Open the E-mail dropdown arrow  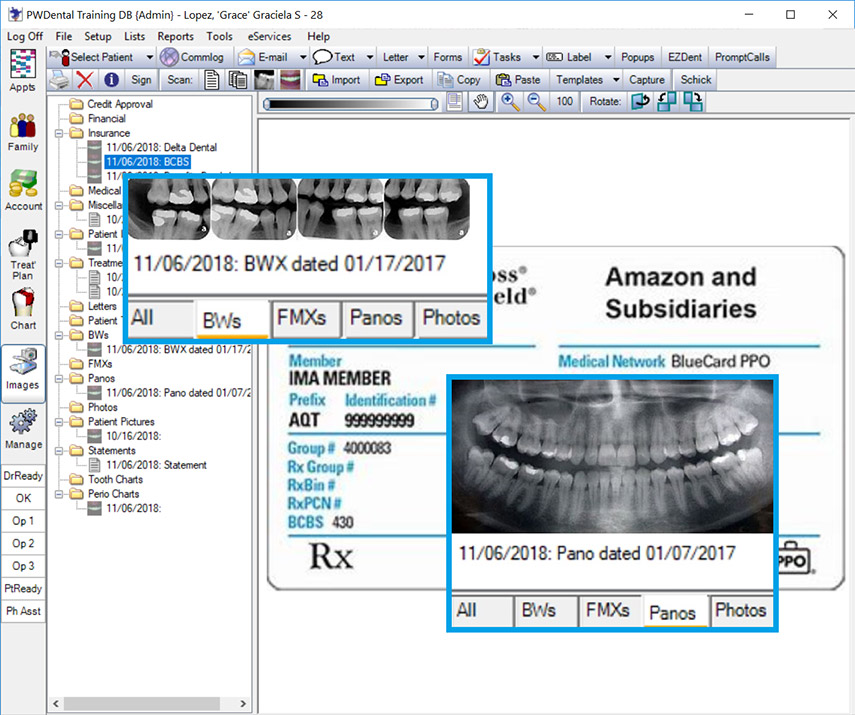tap(303, 57)
